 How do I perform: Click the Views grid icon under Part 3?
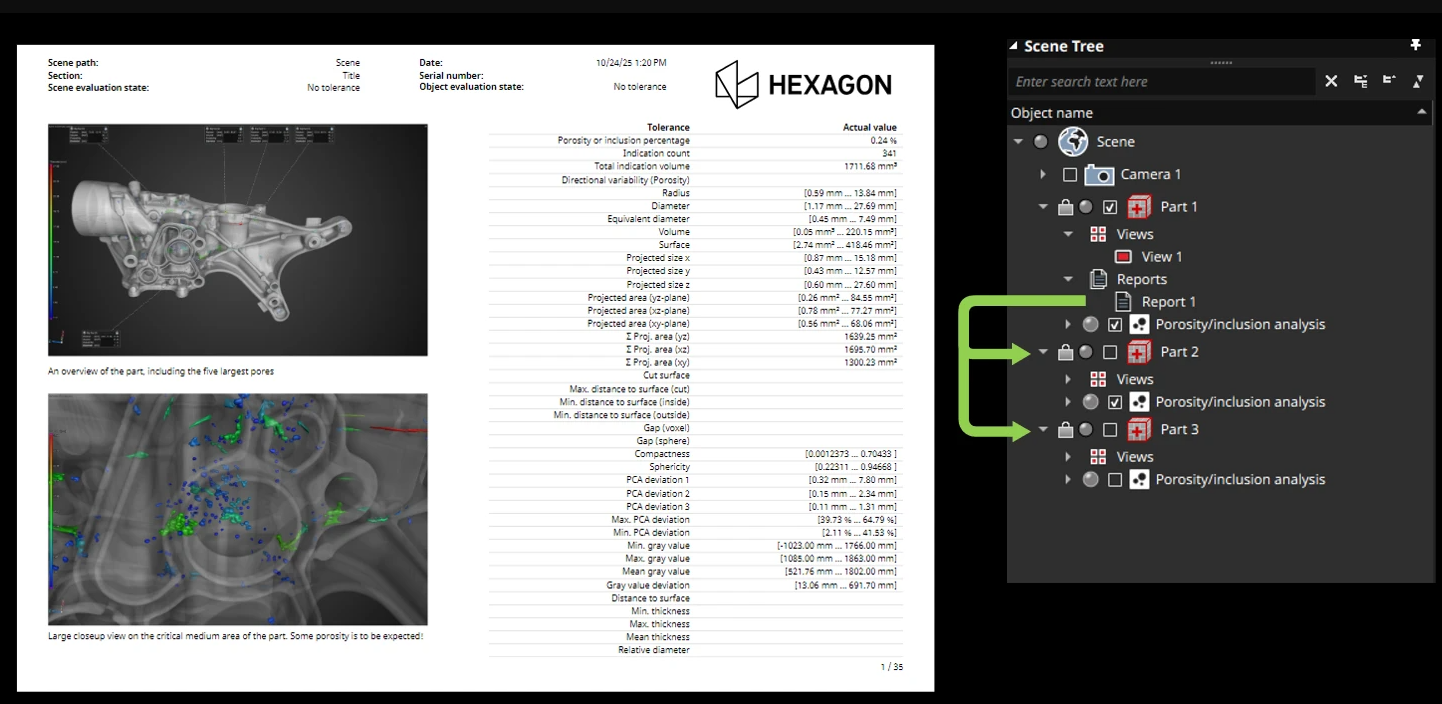pos(1098,457)
